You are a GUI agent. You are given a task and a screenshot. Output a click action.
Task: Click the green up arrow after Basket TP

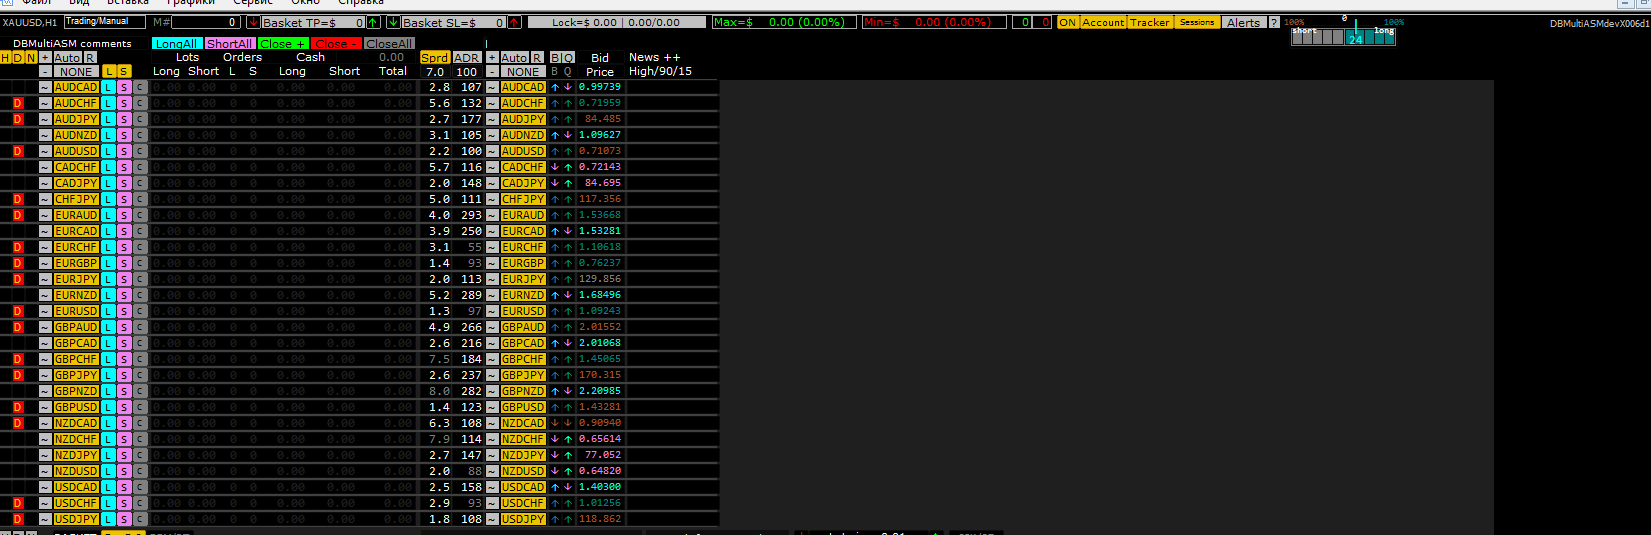(373, 22)
